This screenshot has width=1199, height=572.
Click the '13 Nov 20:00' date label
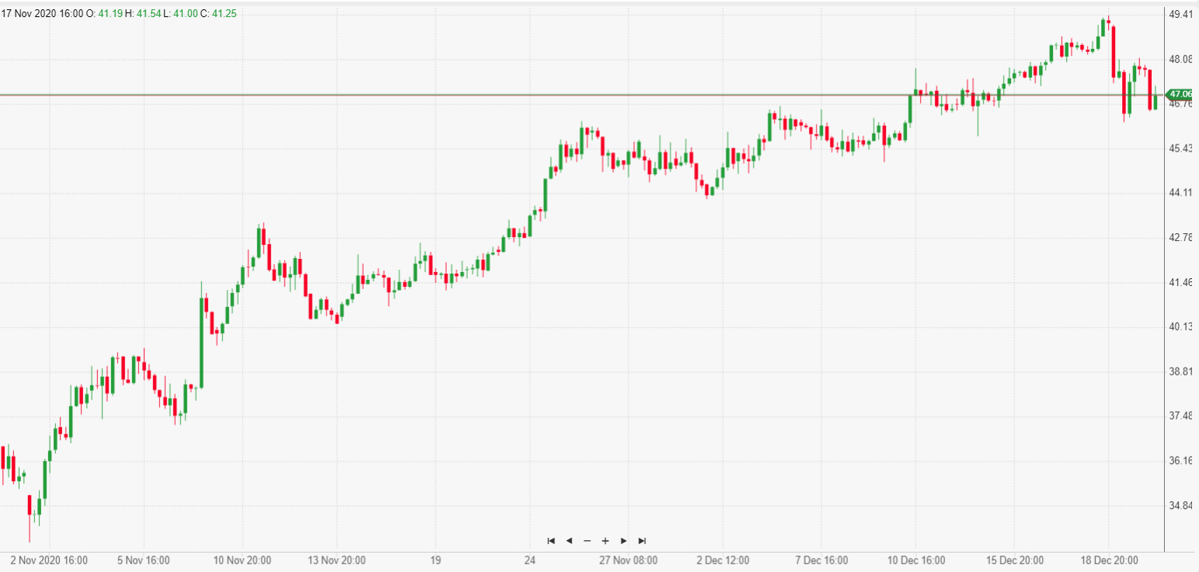click(336, 561)
